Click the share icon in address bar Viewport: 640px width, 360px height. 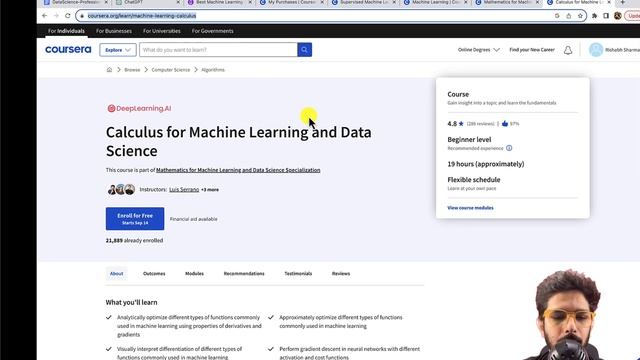569,16
